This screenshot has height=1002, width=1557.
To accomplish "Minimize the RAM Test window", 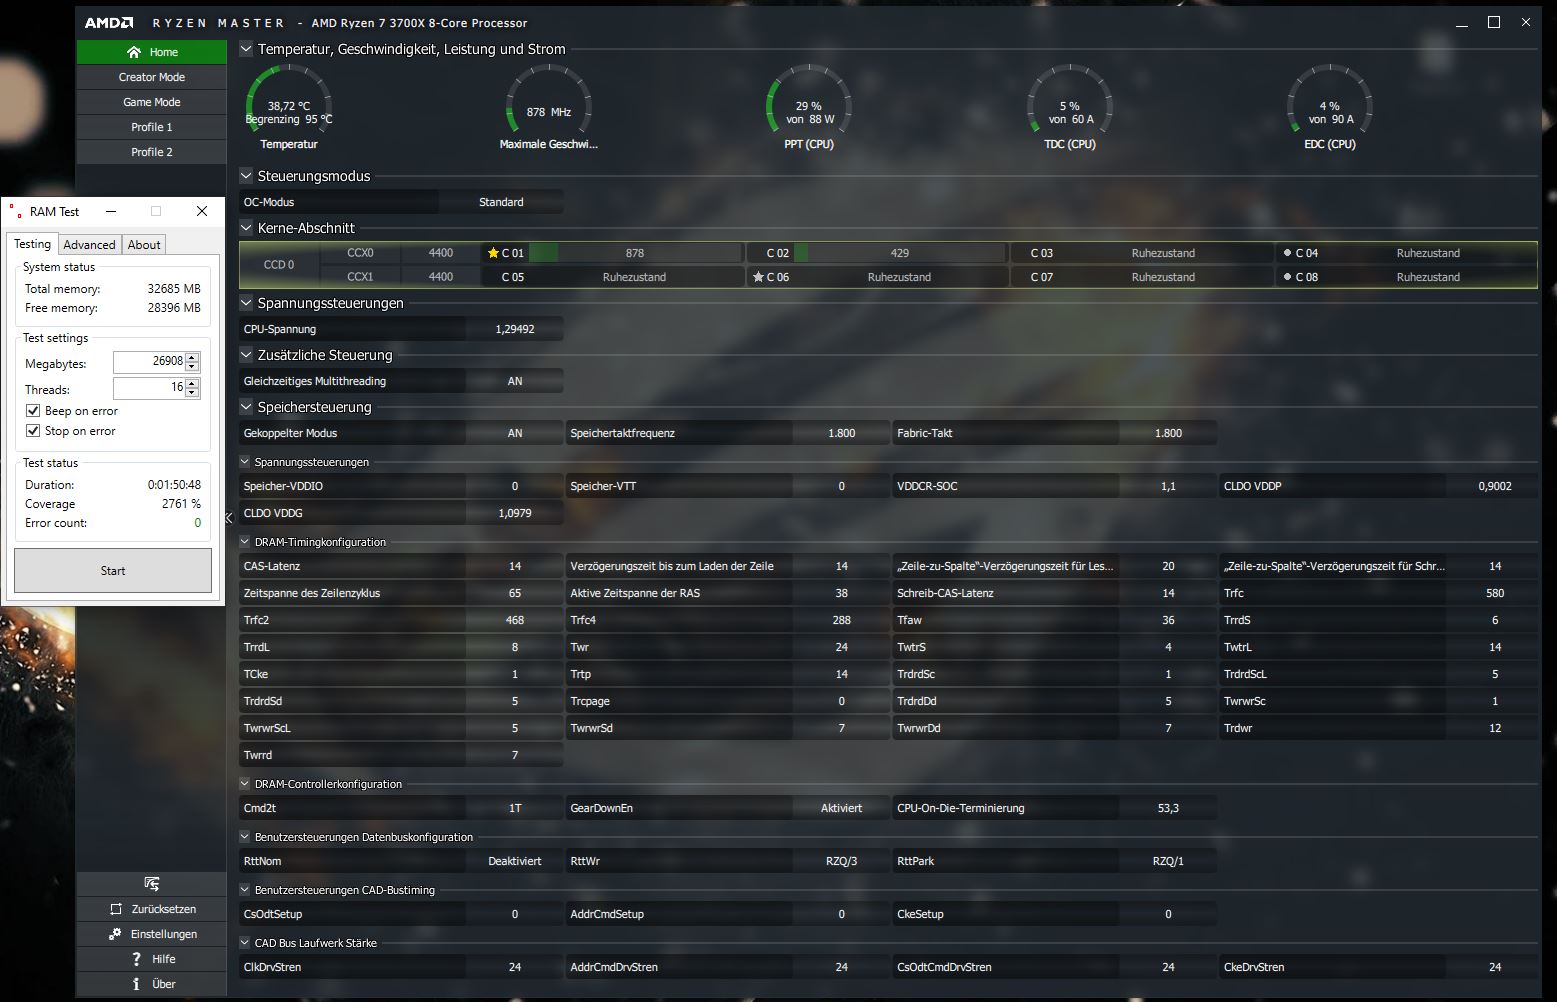I will 111,211.
